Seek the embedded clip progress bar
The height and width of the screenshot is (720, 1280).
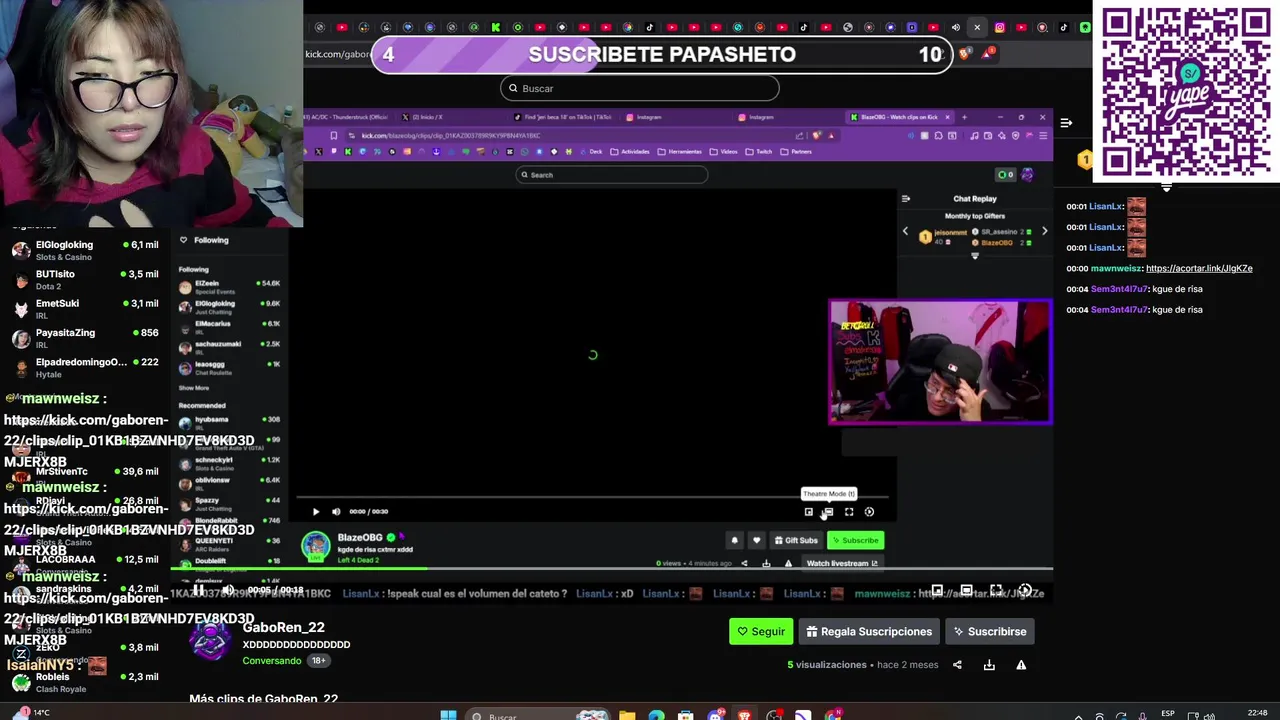[x=592, y=497]
